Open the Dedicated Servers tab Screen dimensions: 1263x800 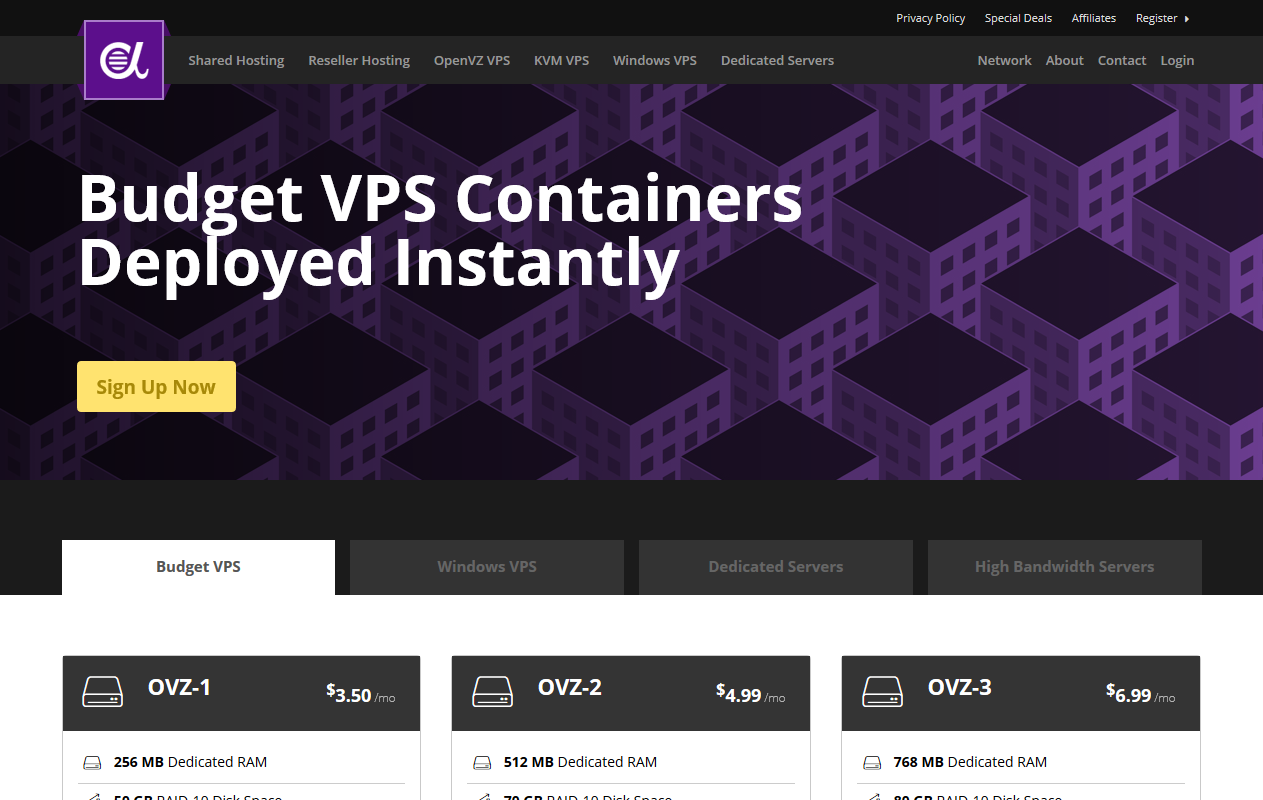pos(776,567)
